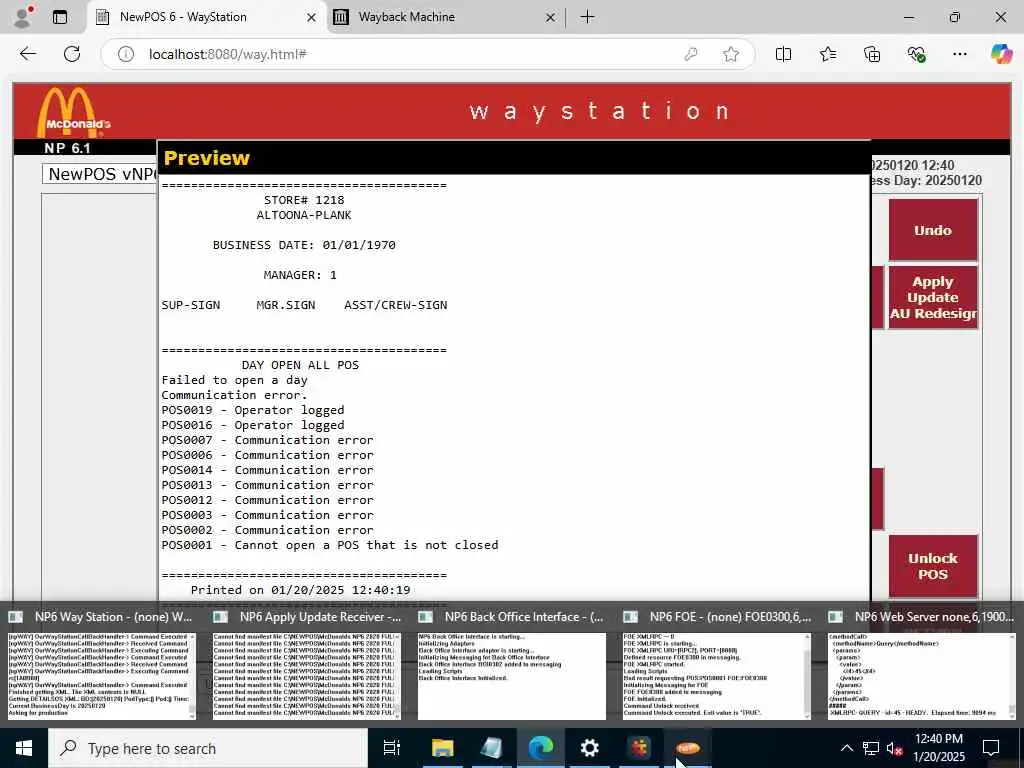Screen dimensions: 1024x768
Task: Click the NewPOS vNP version field
Action: 100,174
